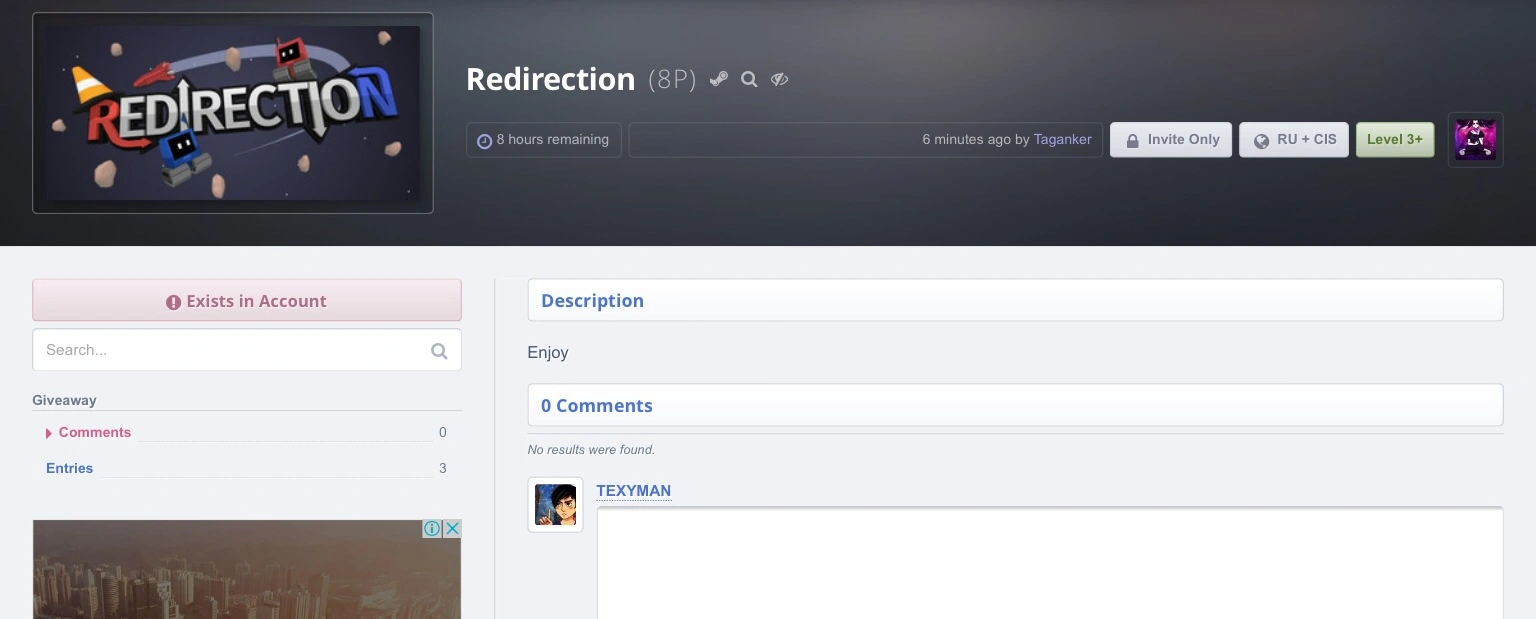Click the clock icon beside 8 hours remaining

[484, 141]
